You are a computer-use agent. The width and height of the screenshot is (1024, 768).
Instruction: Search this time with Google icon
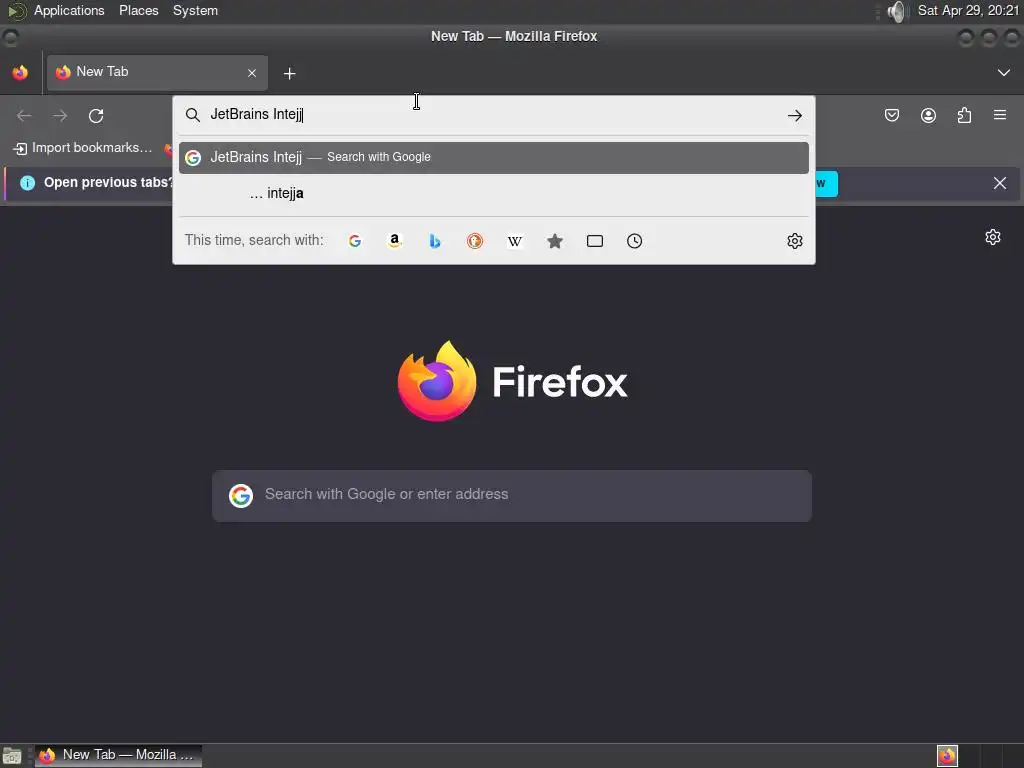tap(355, 241)
